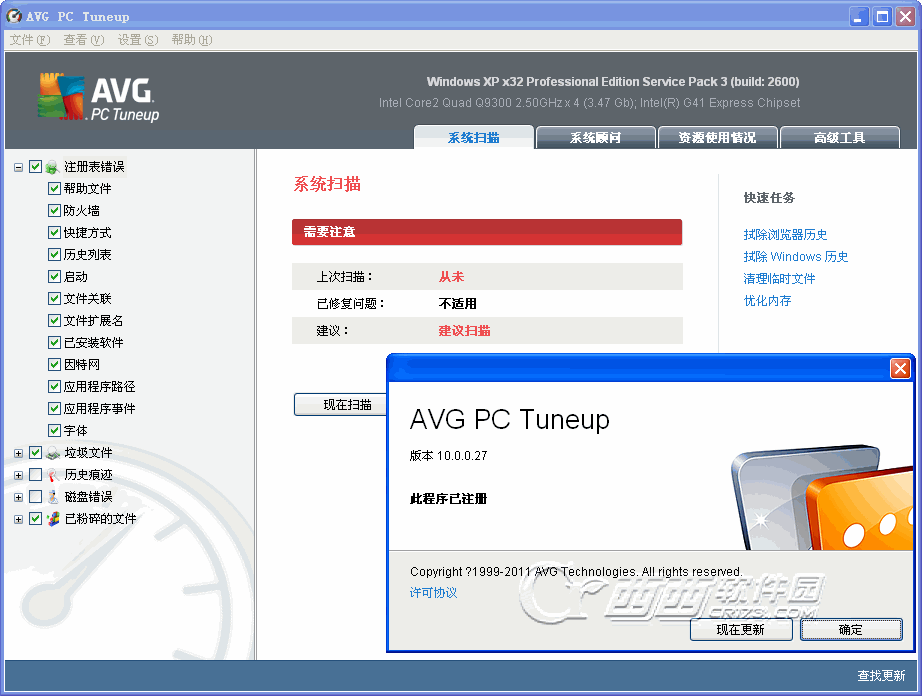
Task: Switch to the 系统顾问 tab
Action: 595,138
